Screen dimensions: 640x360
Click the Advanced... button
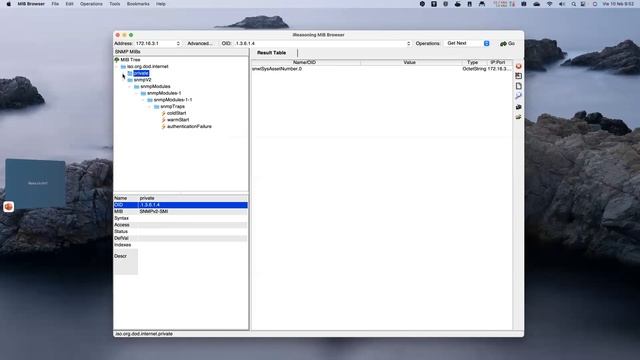(x=200, y=43)
